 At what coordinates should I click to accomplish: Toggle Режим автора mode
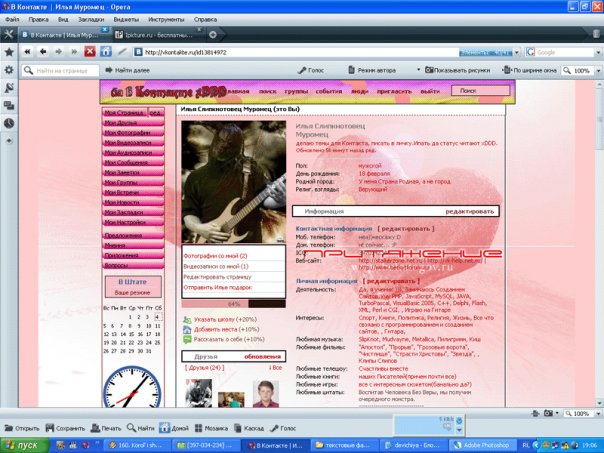point(372,70)
